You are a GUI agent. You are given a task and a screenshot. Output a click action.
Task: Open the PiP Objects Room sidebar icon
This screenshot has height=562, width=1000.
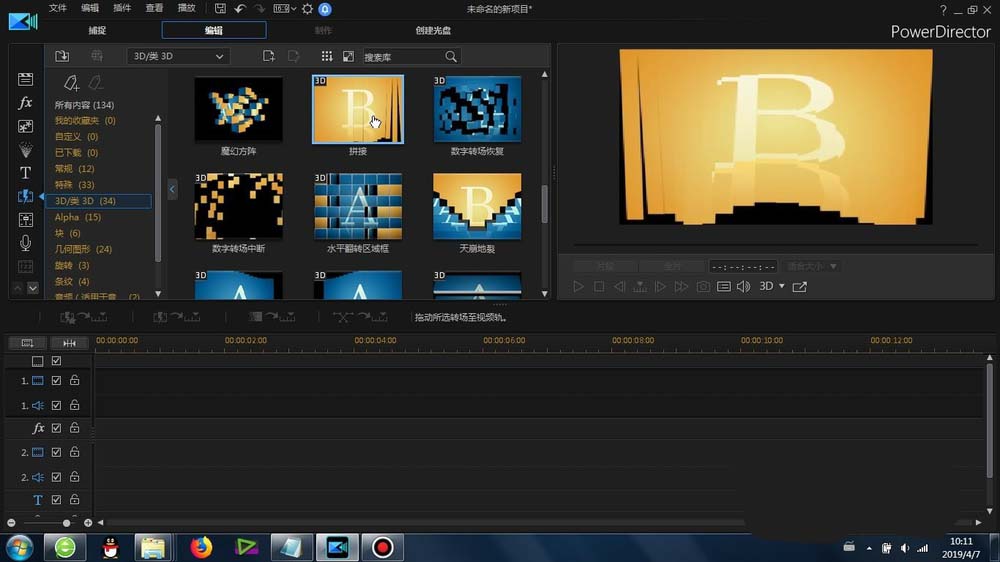tap(25, 126)
